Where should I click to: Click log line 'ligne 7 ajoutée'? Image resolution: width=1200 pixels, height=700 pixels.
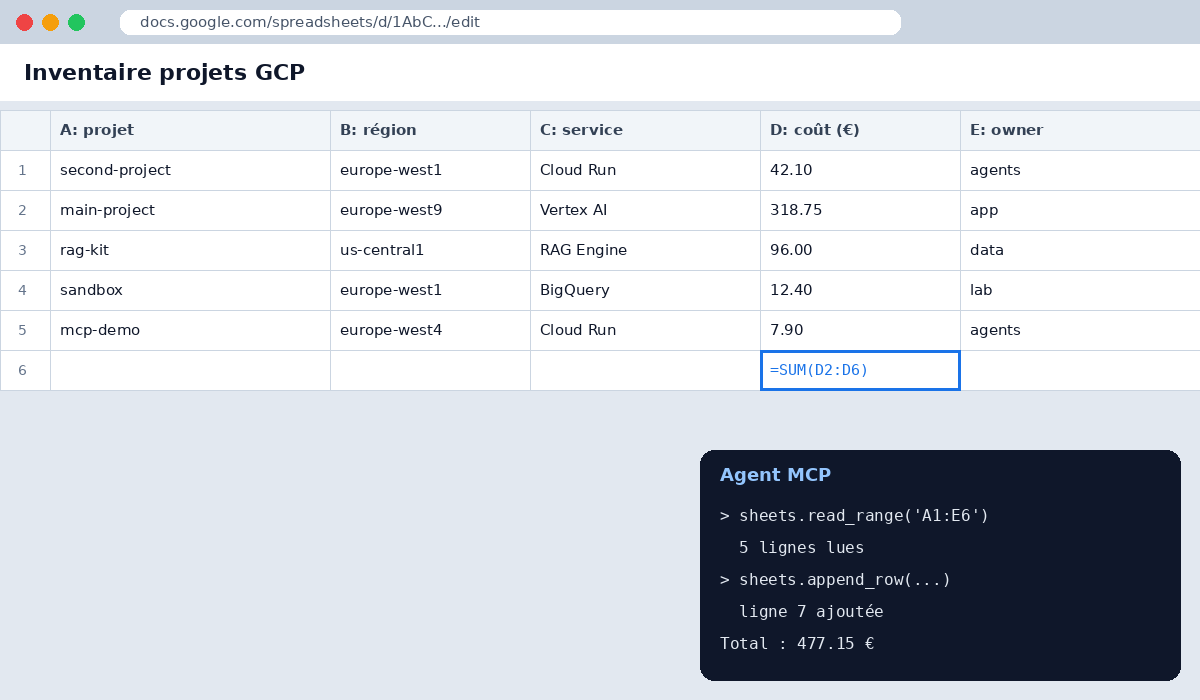point(811,612)
